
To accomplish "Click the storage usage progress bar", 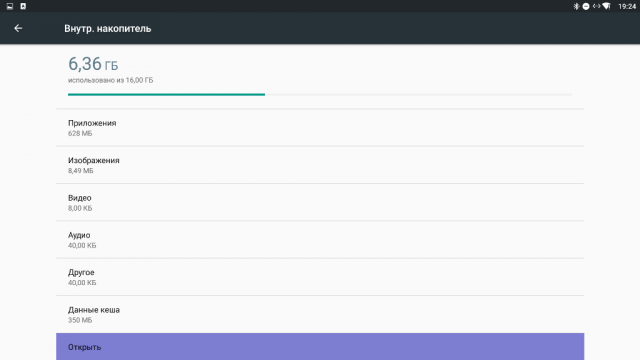I will (x=320, y=94).
